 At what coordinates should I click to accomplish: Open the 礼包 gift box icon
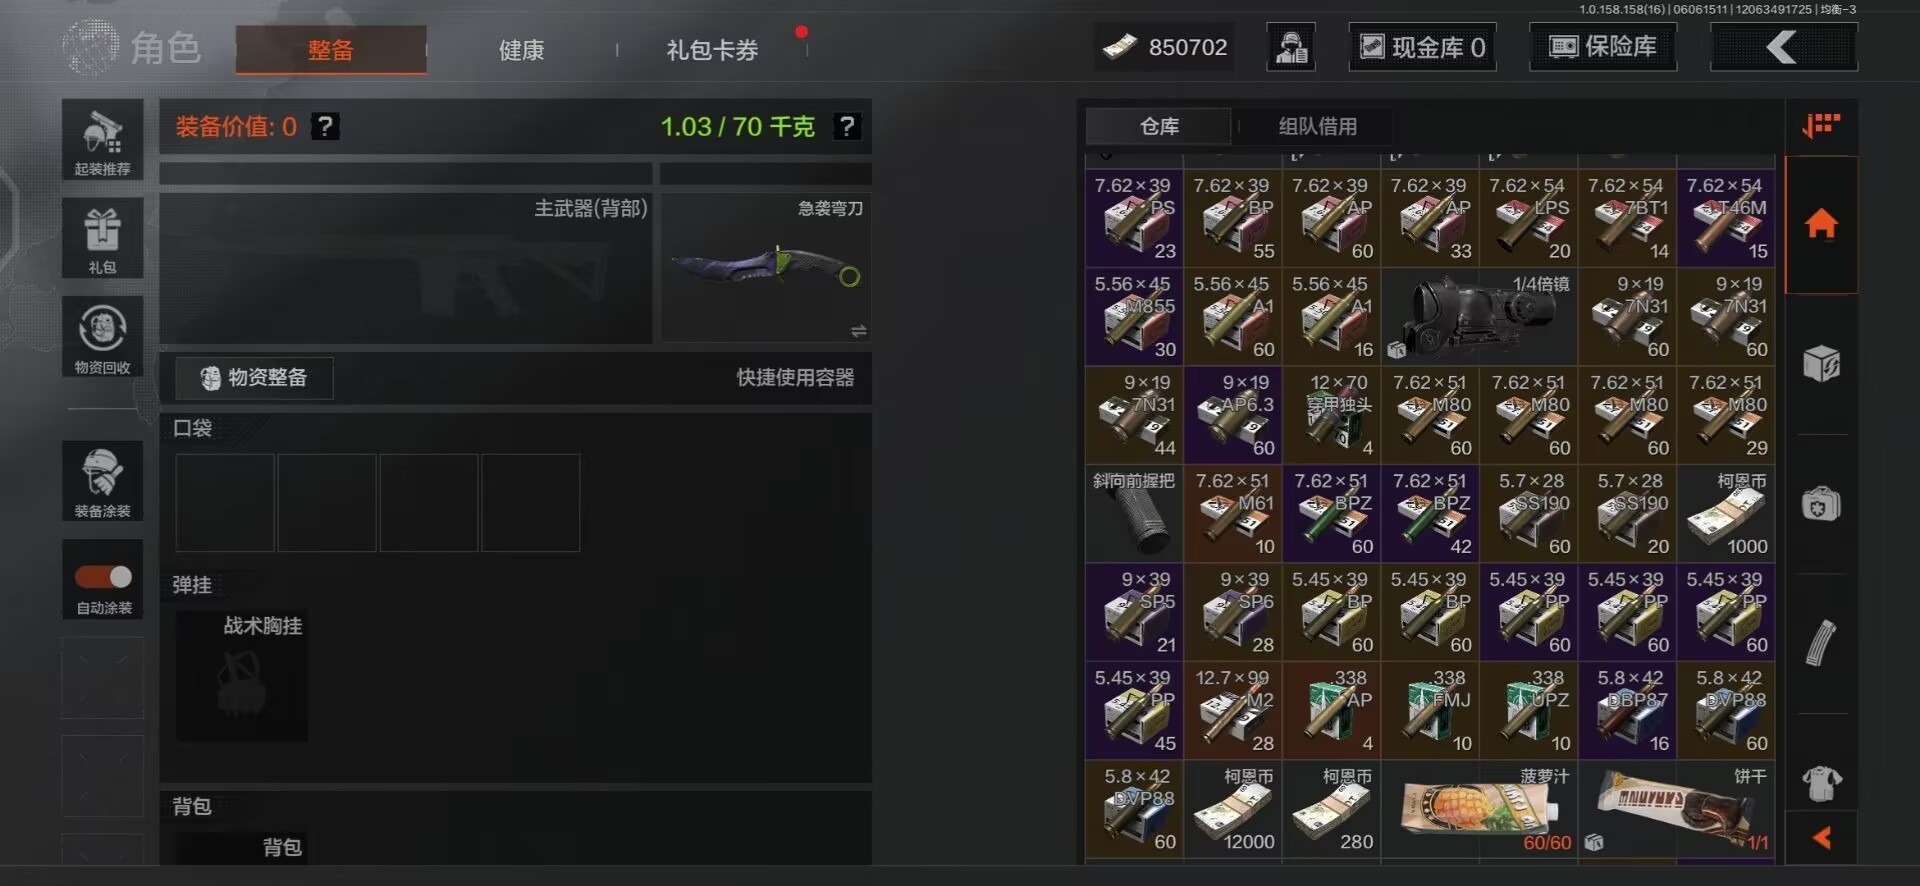(102, 238)
